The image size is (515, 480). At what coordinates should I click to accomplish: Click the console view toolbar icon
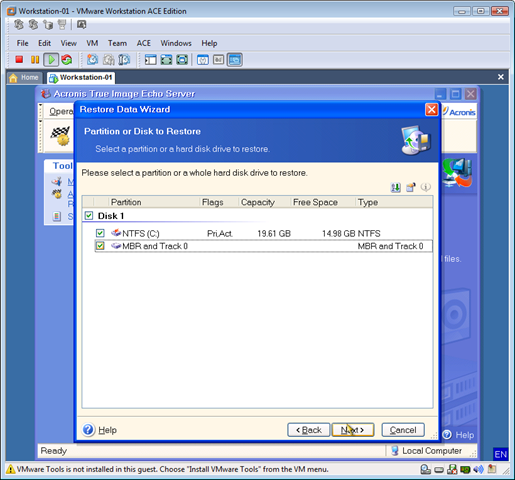[234, 60]
